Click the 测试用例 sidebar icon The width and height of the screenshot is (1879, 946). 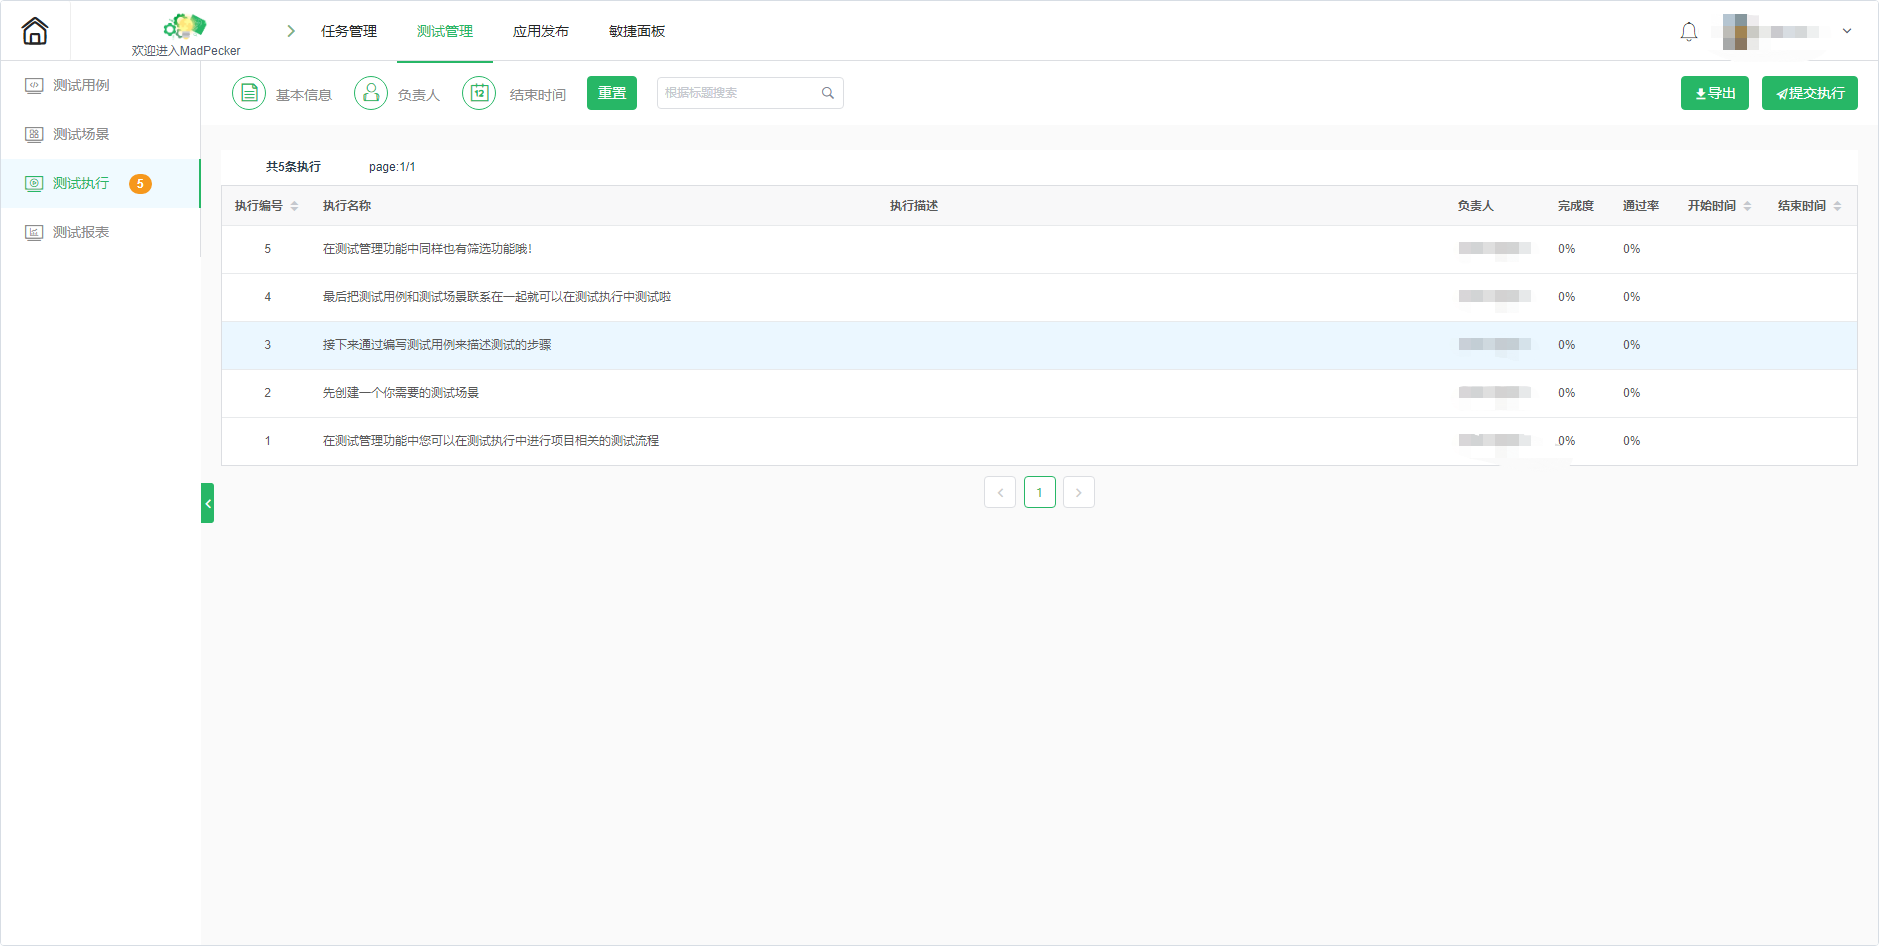coord(34,85)
